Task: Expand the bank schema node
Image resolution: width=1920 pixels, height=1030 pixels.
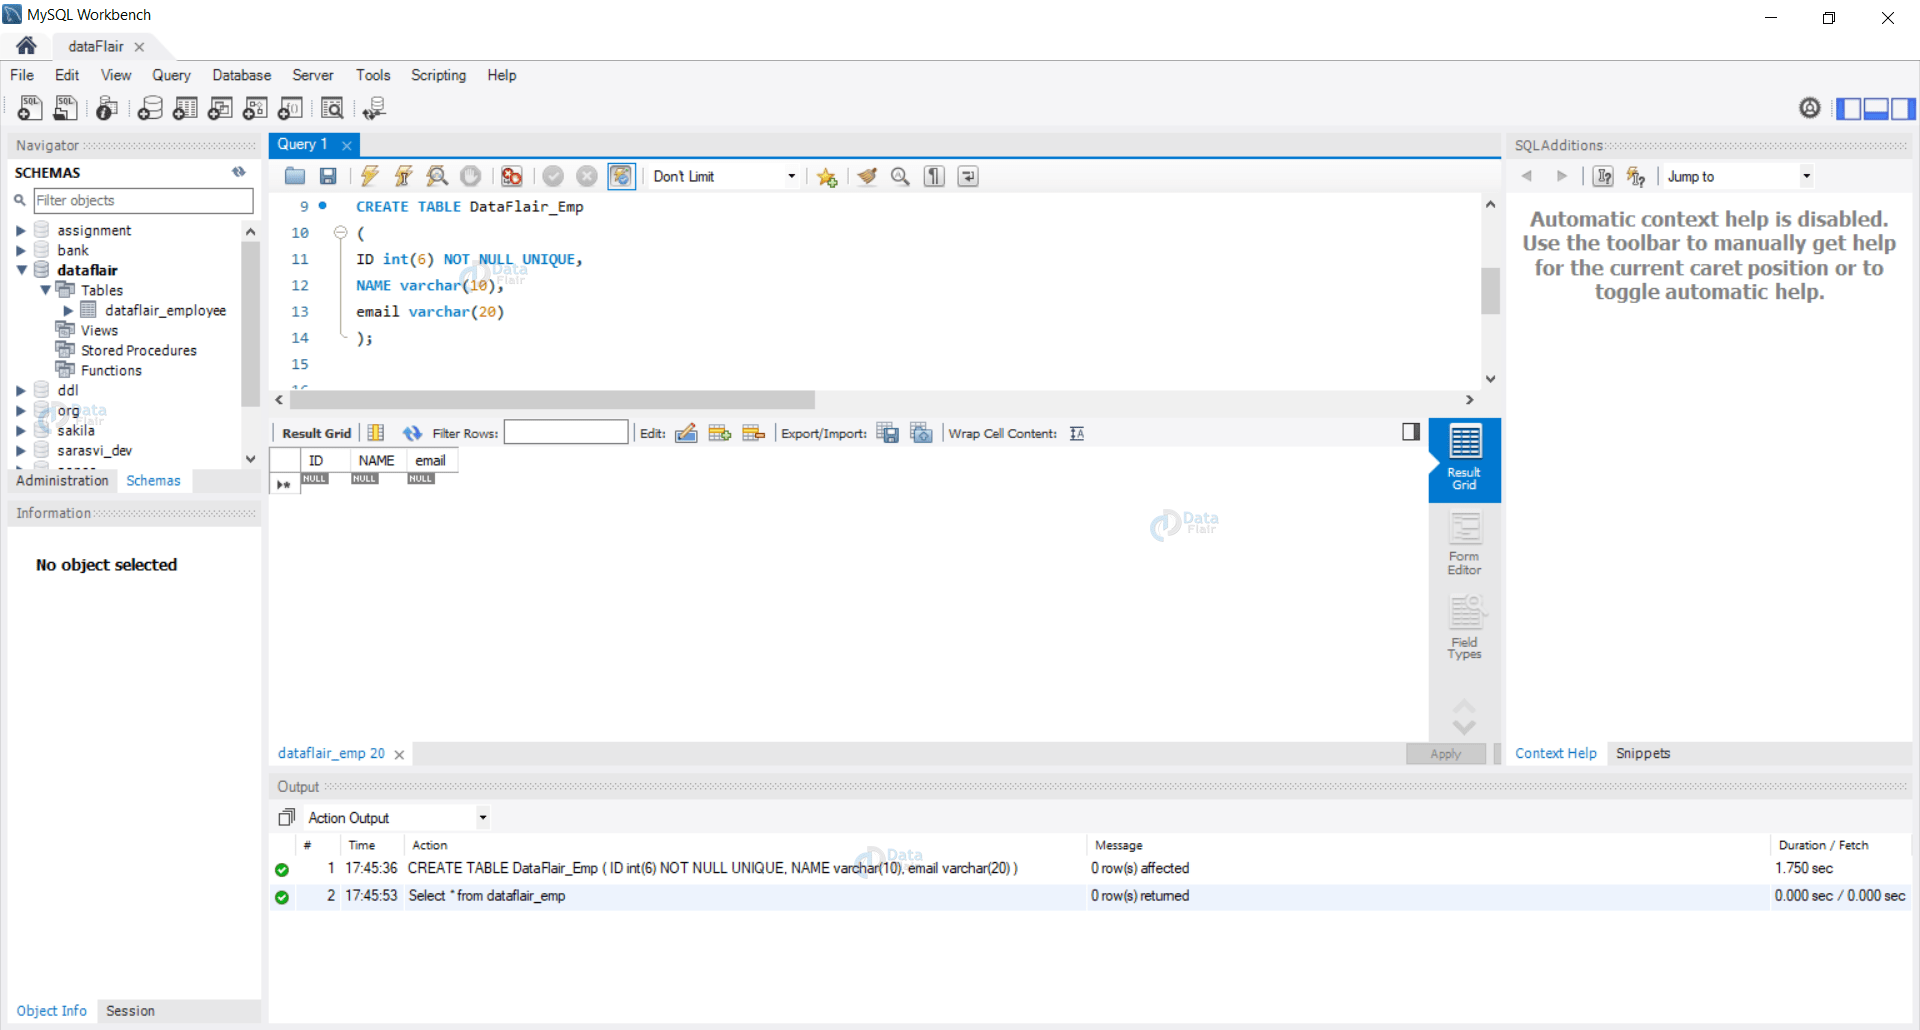Action: pyautogui.click(x=20, y=251)
